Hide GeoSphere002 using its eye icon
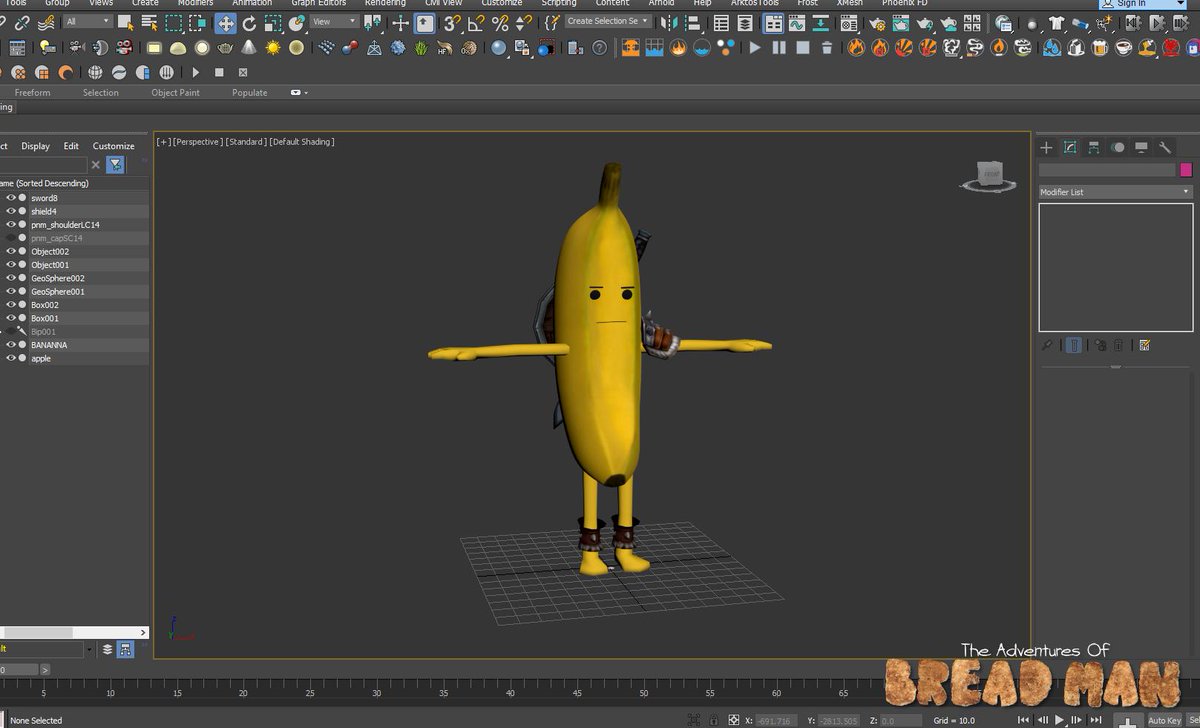1200x728 pixels. (x=11, y=278)
